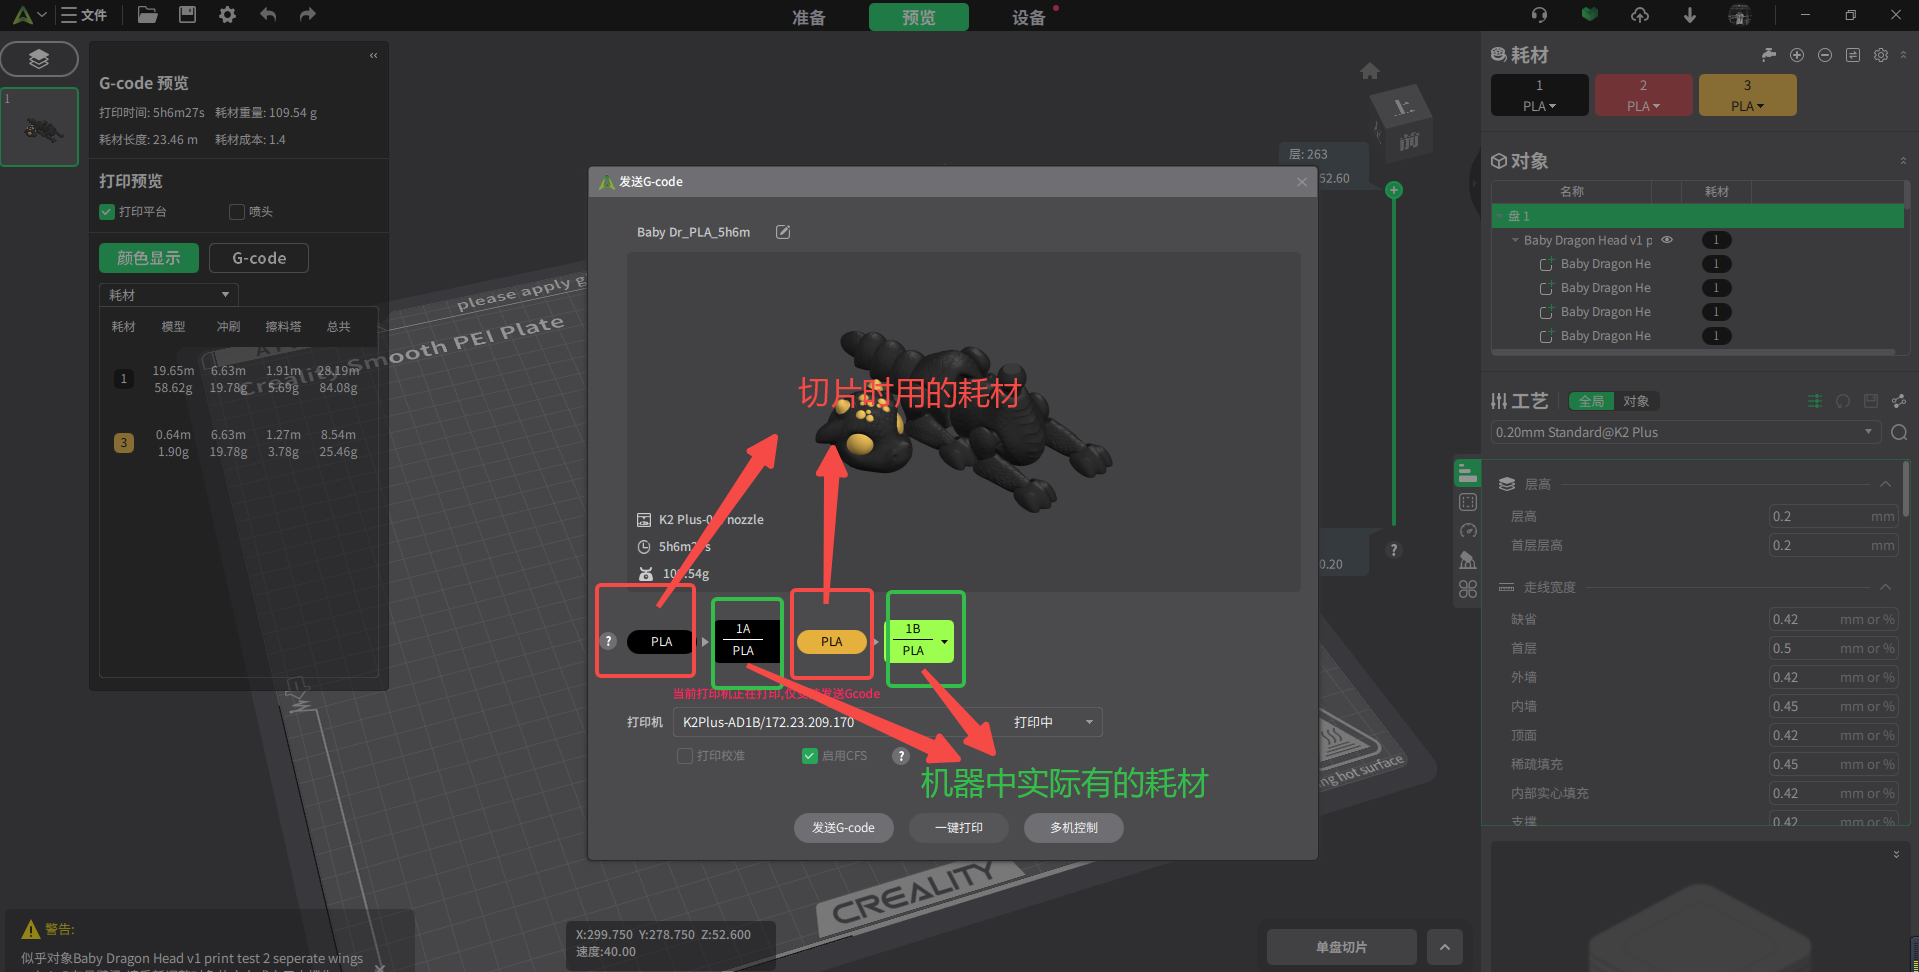Expand the 单盘切片 arrow menu

pyautogui.click(x=1445, y=947)
